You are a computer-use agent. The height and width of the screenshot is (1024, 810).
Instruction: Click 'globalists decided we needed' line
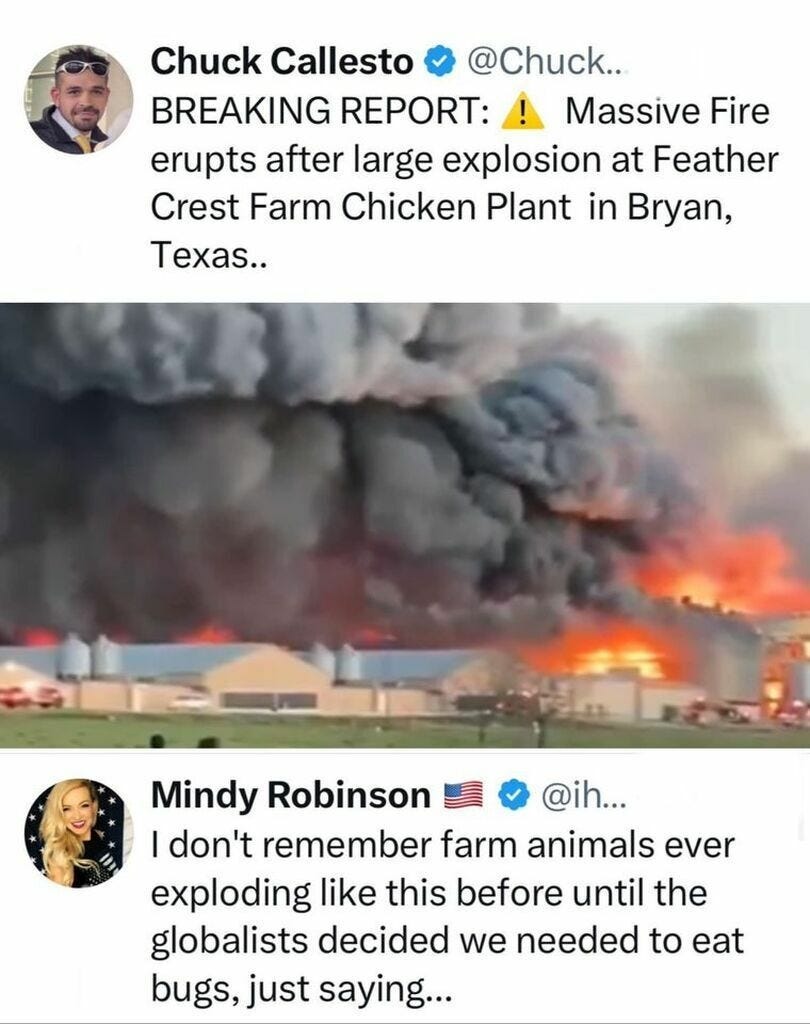coord(396,942)
